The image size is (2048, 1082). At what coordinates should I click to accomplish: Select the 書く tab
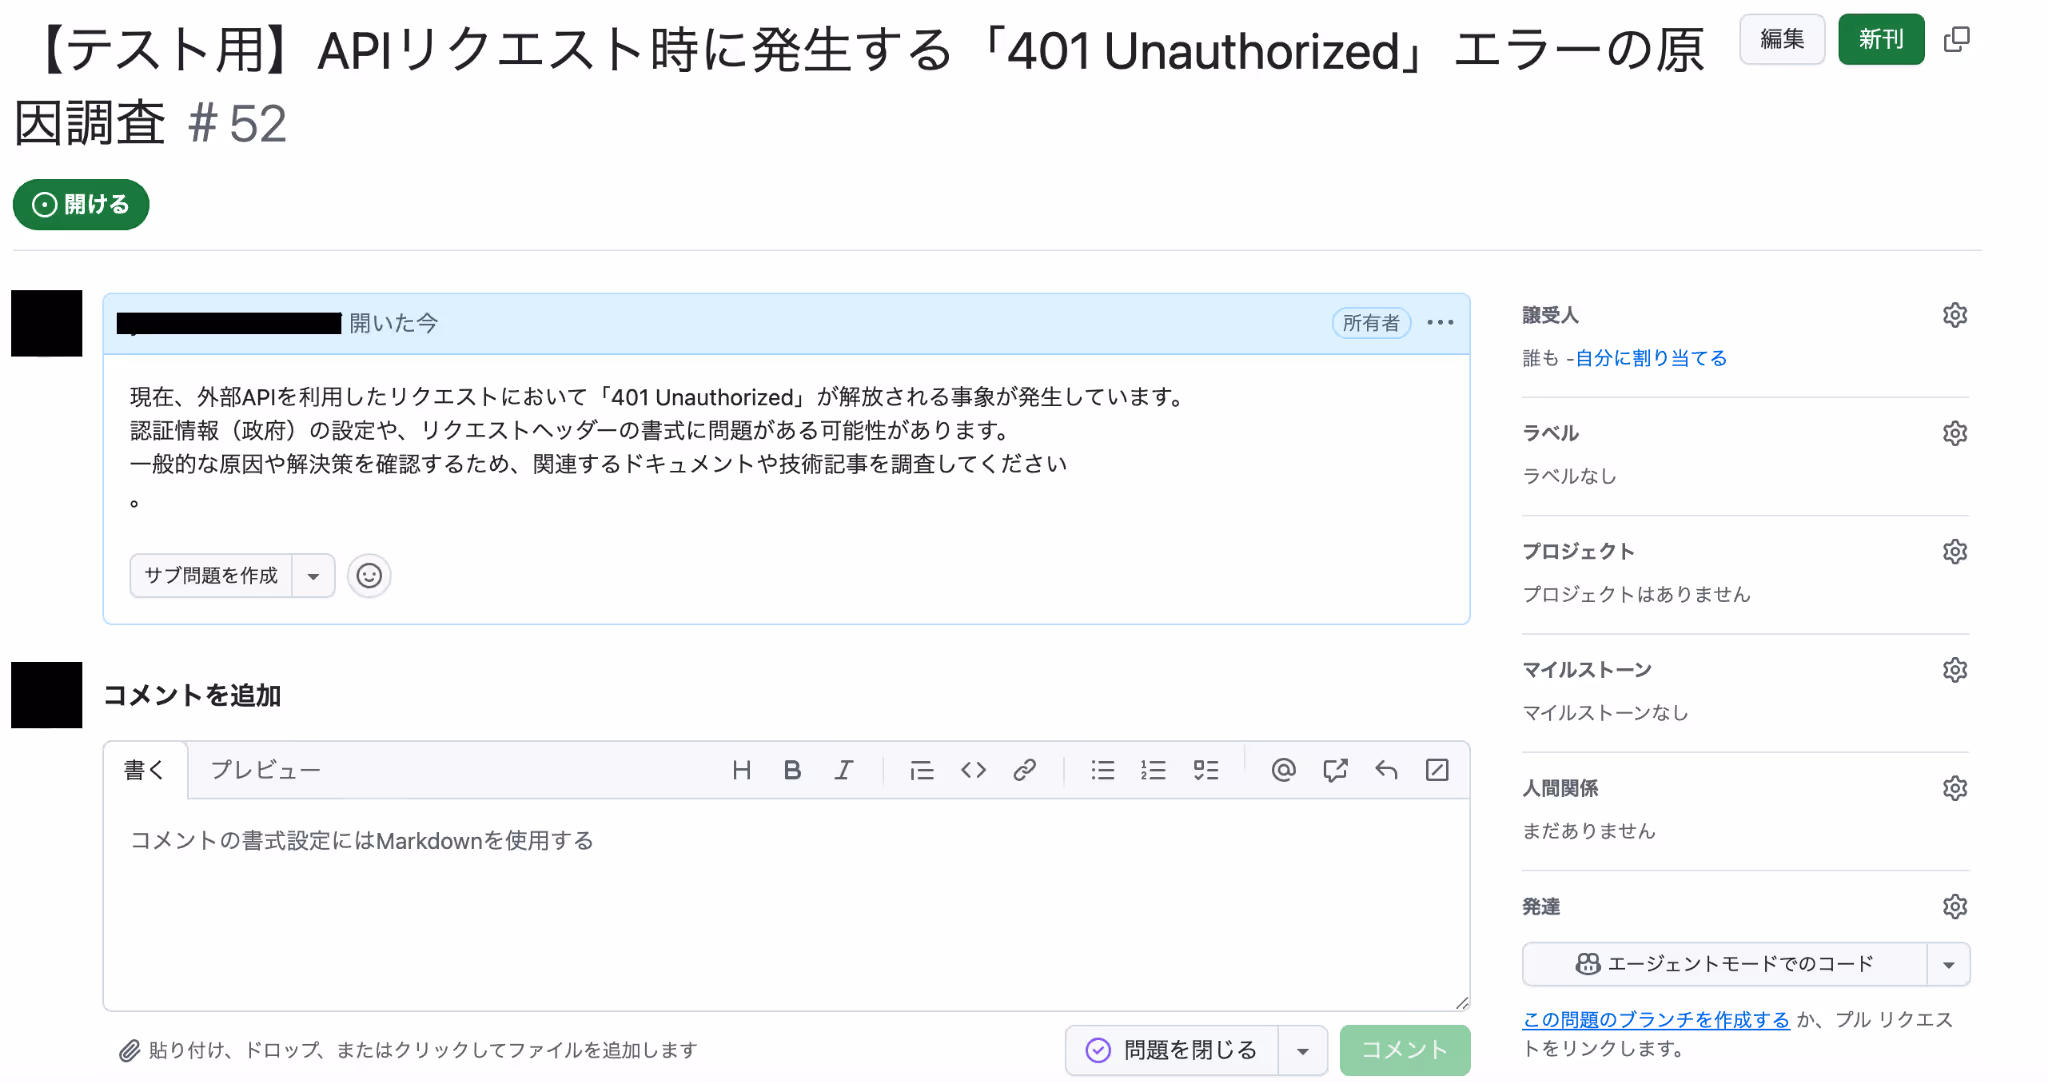144,770
